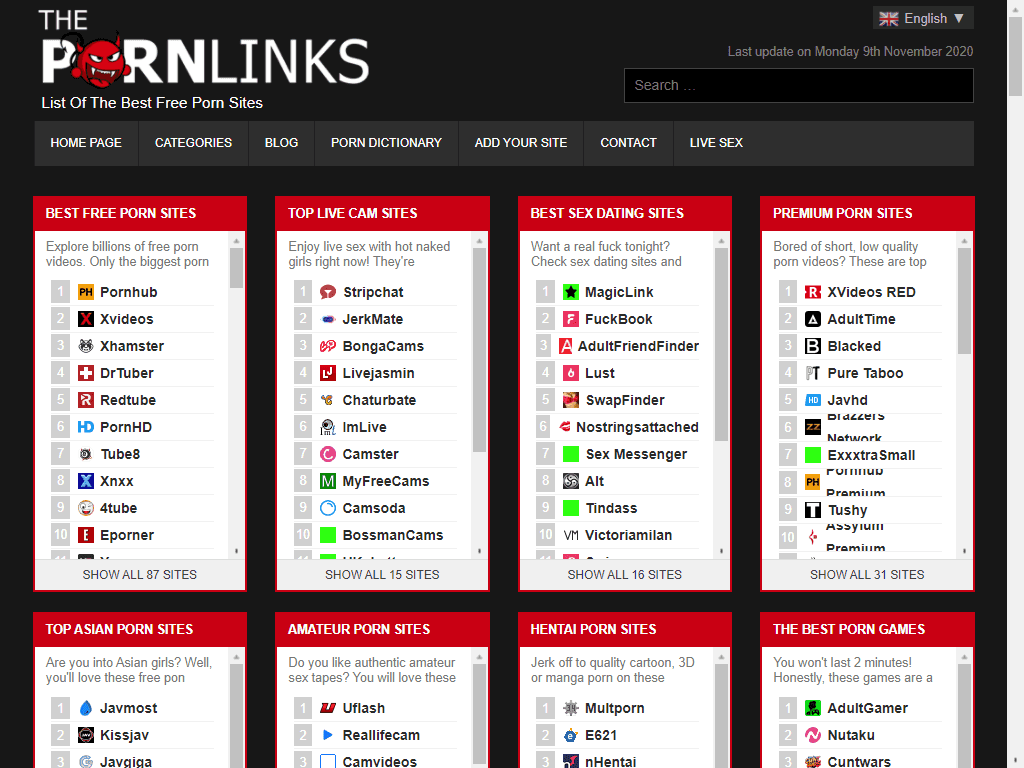Image resolution: width=1024 pixels, height=768 pixels.
Task: Click SHOW ALL 87 SITES
Action: coord(140,574)
